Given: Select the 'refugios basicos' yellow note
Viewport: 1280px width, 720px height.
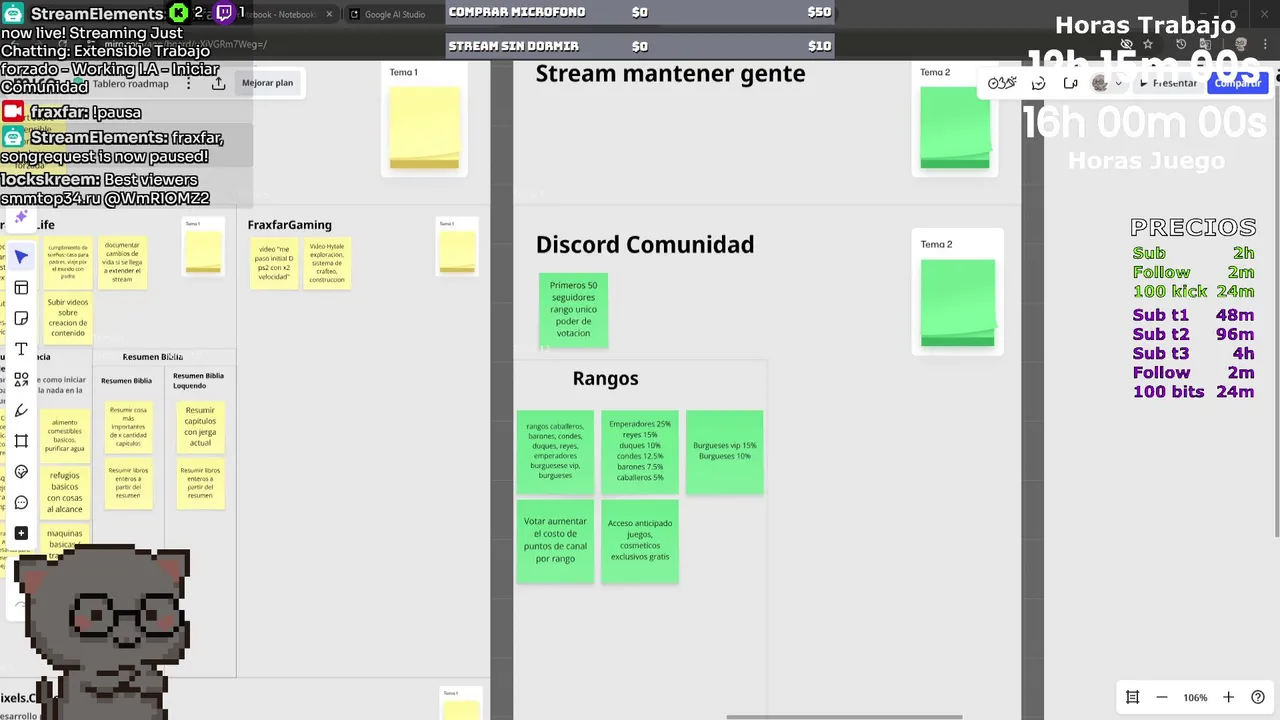Looking at the screenshot, I should coord(65,493).
